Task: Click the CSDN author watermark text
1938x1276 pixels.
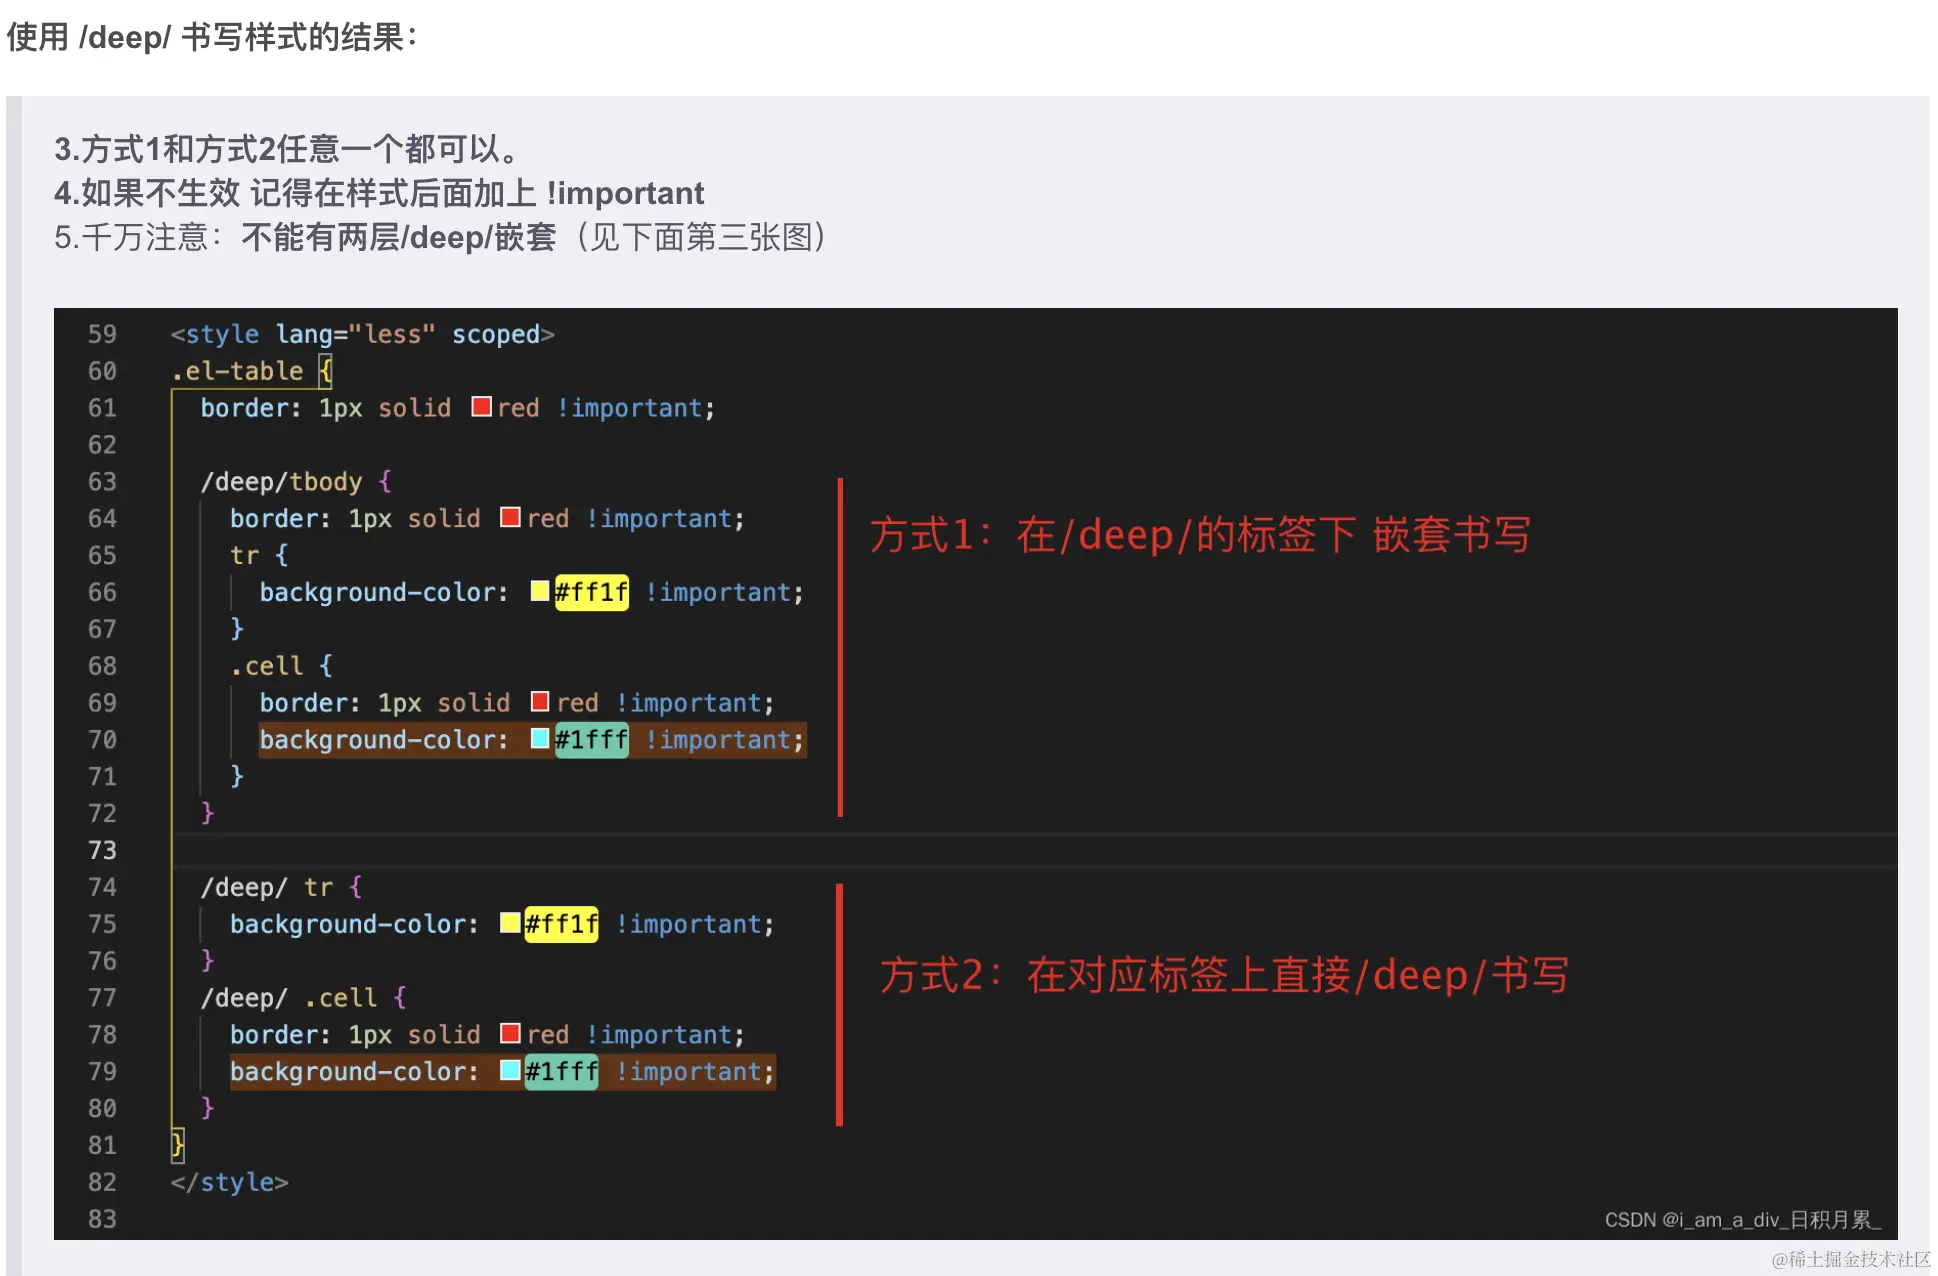Action: click(x=1742, y=1220)
